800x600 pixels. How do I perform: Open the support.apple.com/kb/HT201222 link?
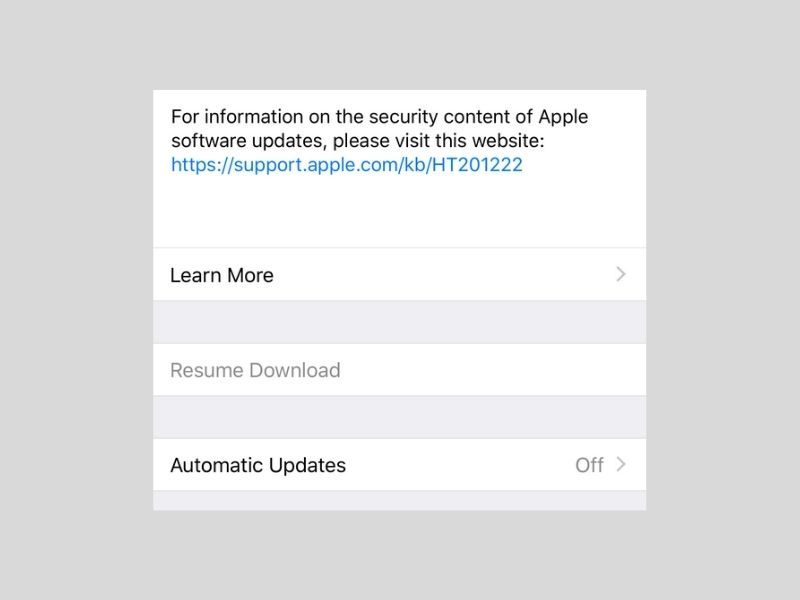346,165
